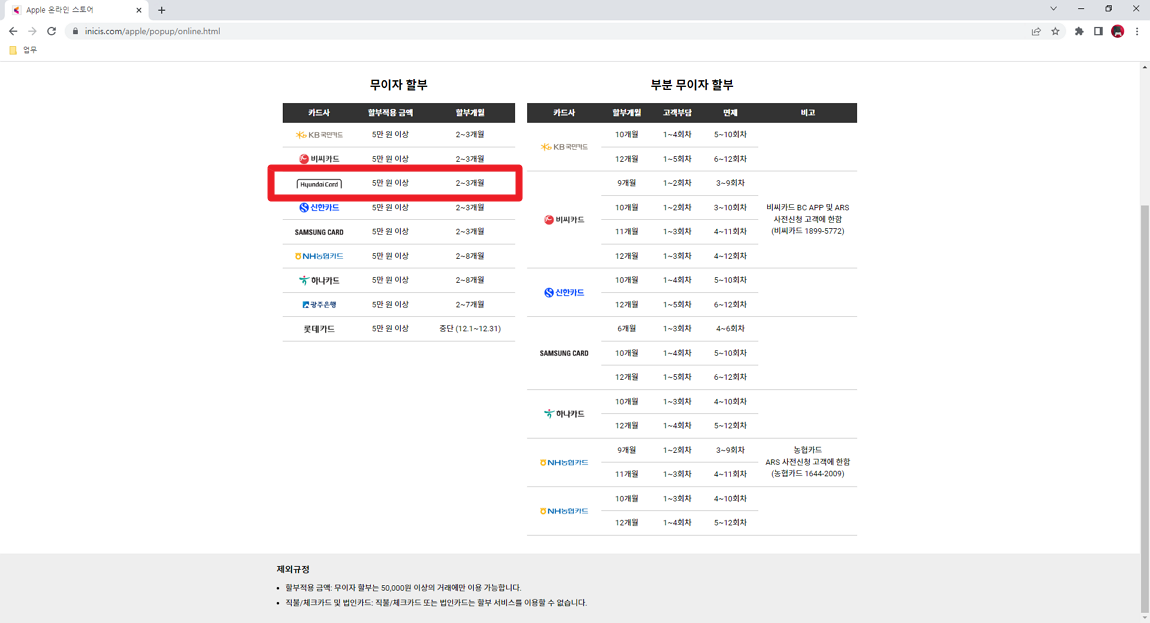Click the 고객부담 column header
The height and width of the screenshot is (623, 1150).
tap(677, 113)
